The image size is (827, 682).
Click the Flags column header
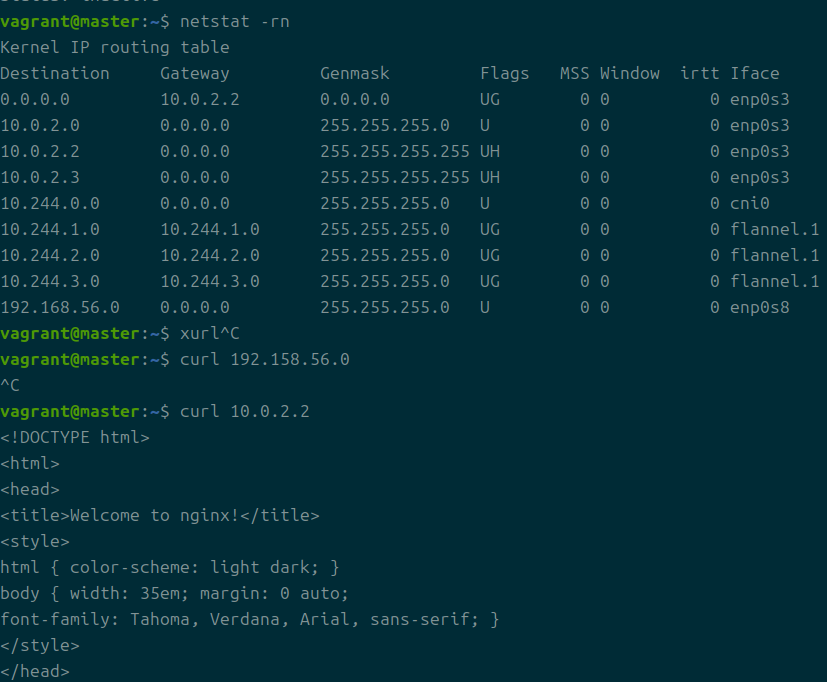[505, 73]
